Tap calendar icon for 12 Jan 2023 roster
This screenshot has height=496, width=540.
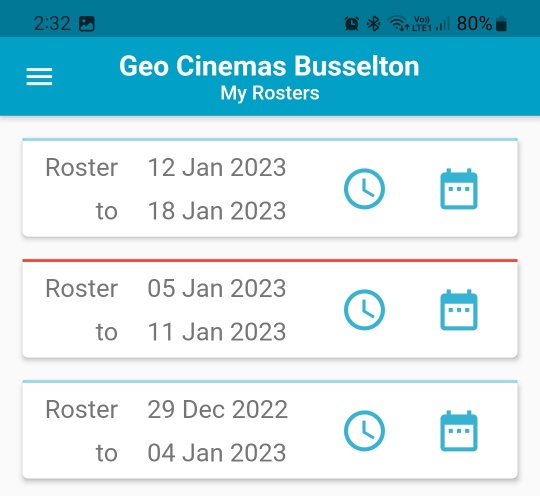(459, 189)
